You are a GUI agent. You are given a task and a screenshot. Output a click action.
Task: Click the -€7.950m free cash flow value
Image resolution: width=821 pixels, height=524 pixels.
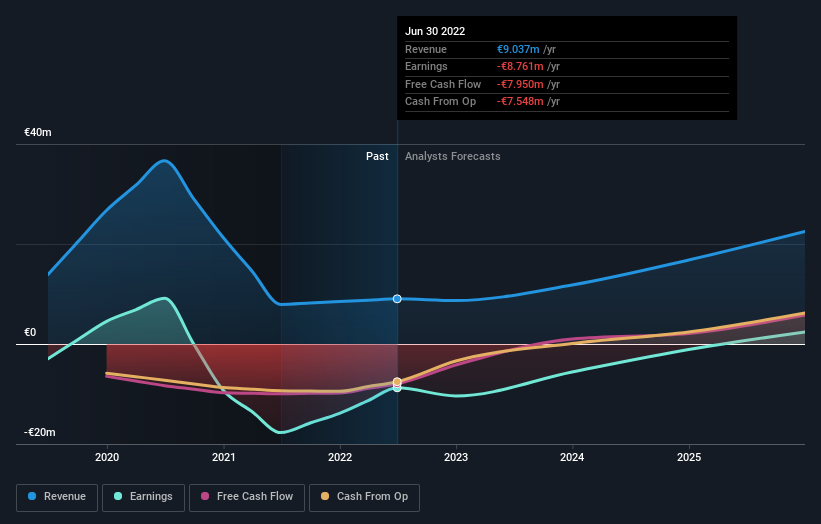(520, 84)
